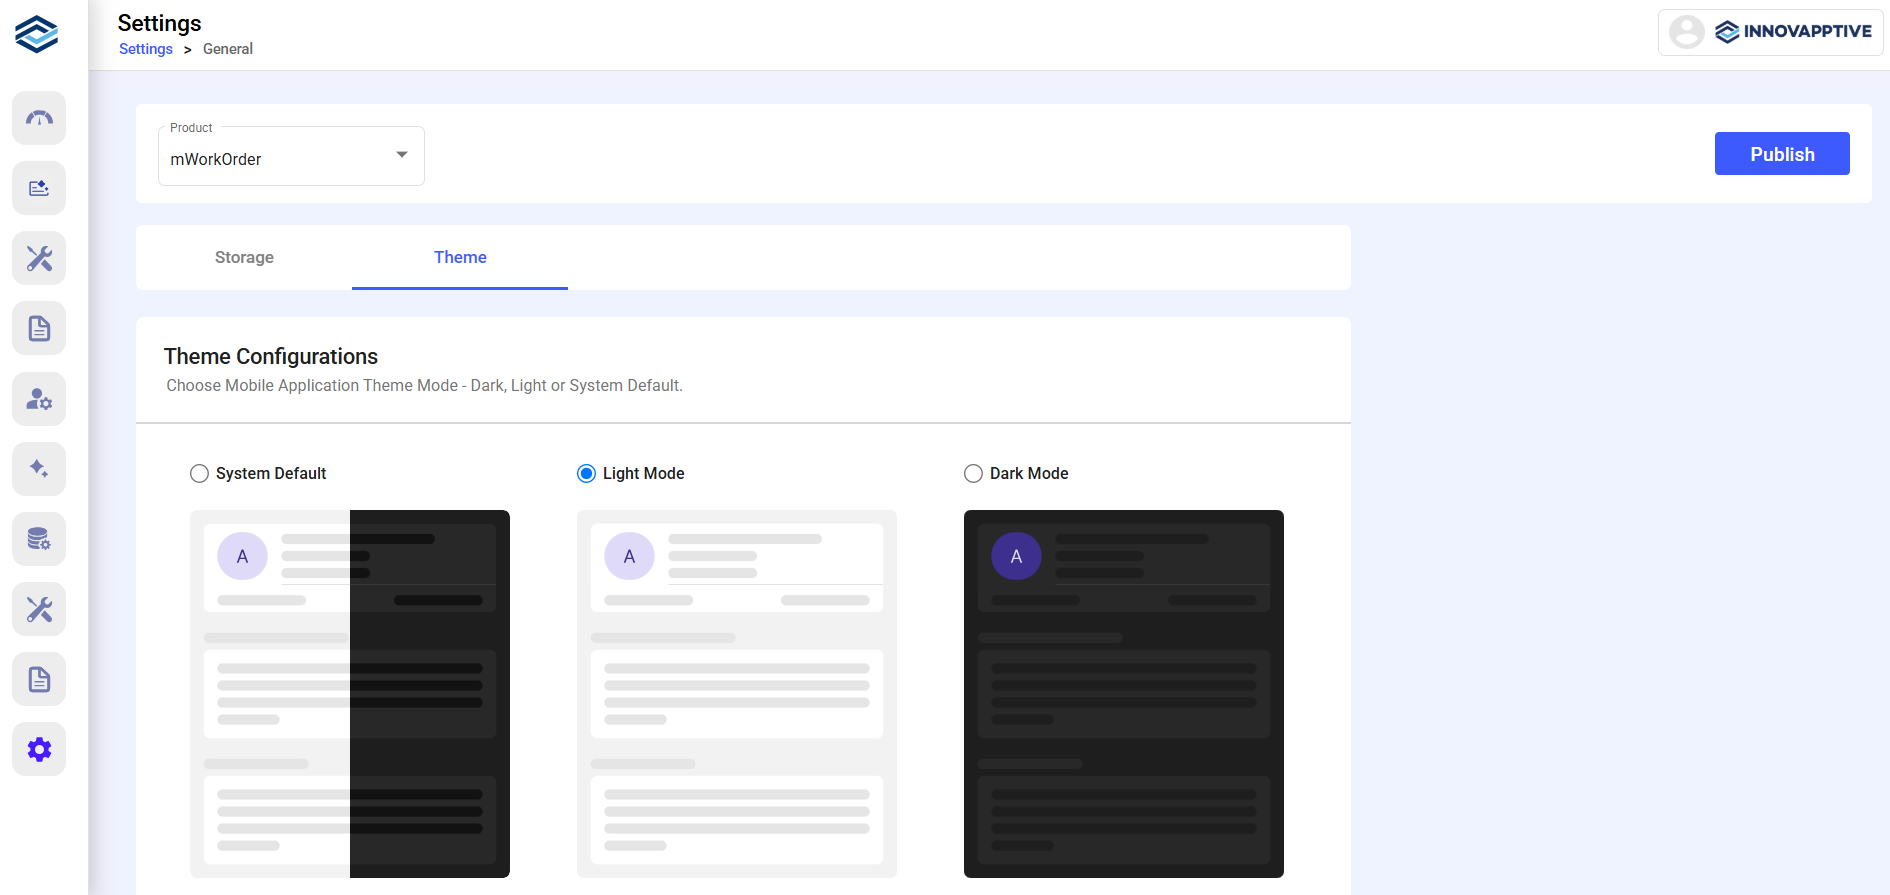Screen dimensions: 1890x895
Task: Click the System Default split preview image
Action: pyautogui.click(x=350, y=694)
